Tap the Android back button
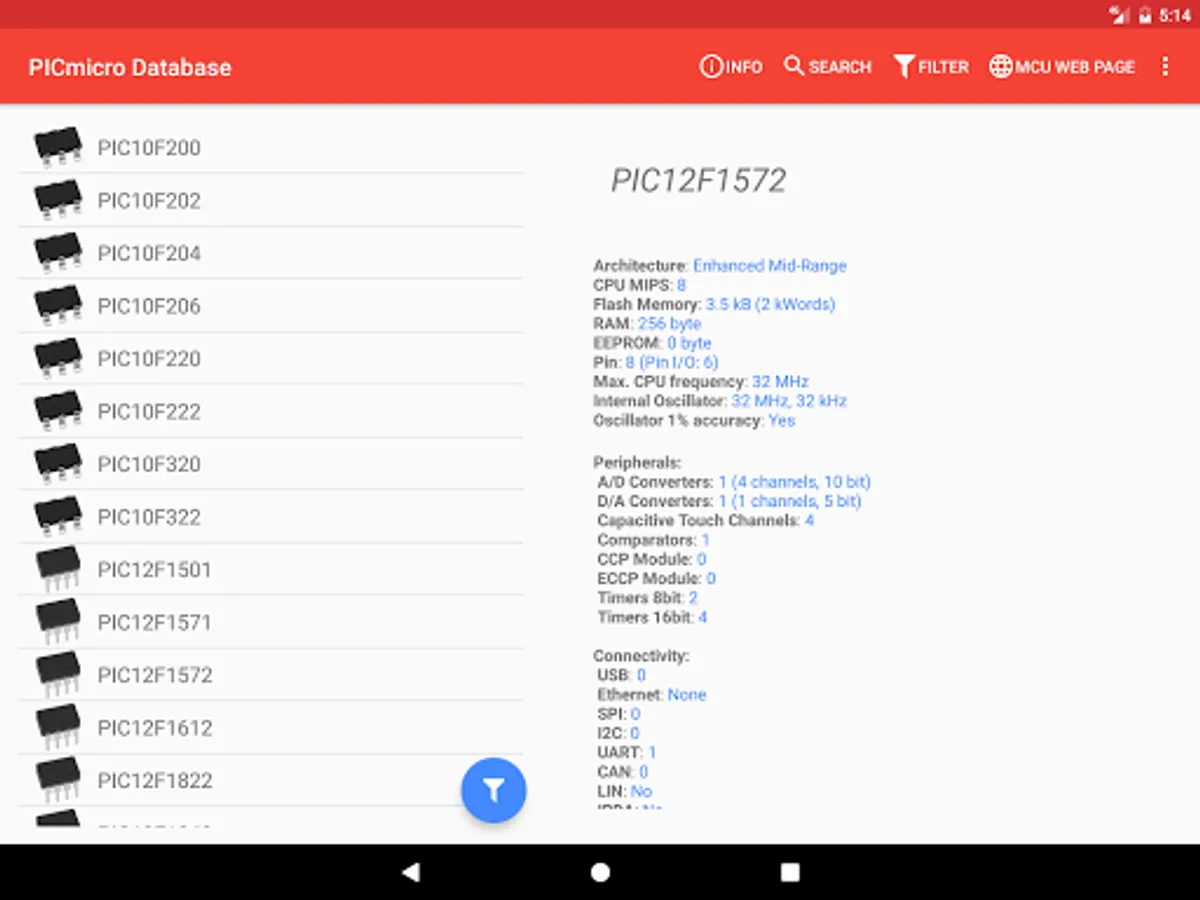Screen dimensions: 1200x900 point(410,872)
